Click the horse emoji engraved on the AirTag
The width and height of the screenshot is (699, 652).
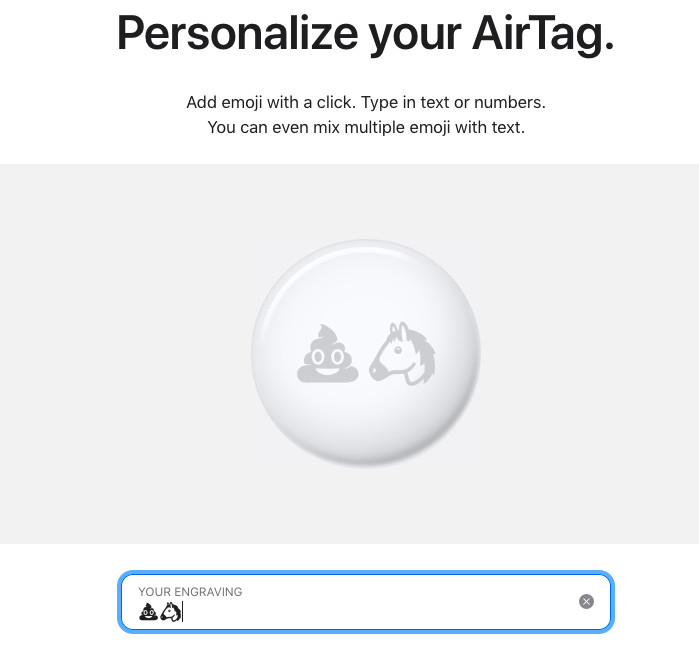403,353
